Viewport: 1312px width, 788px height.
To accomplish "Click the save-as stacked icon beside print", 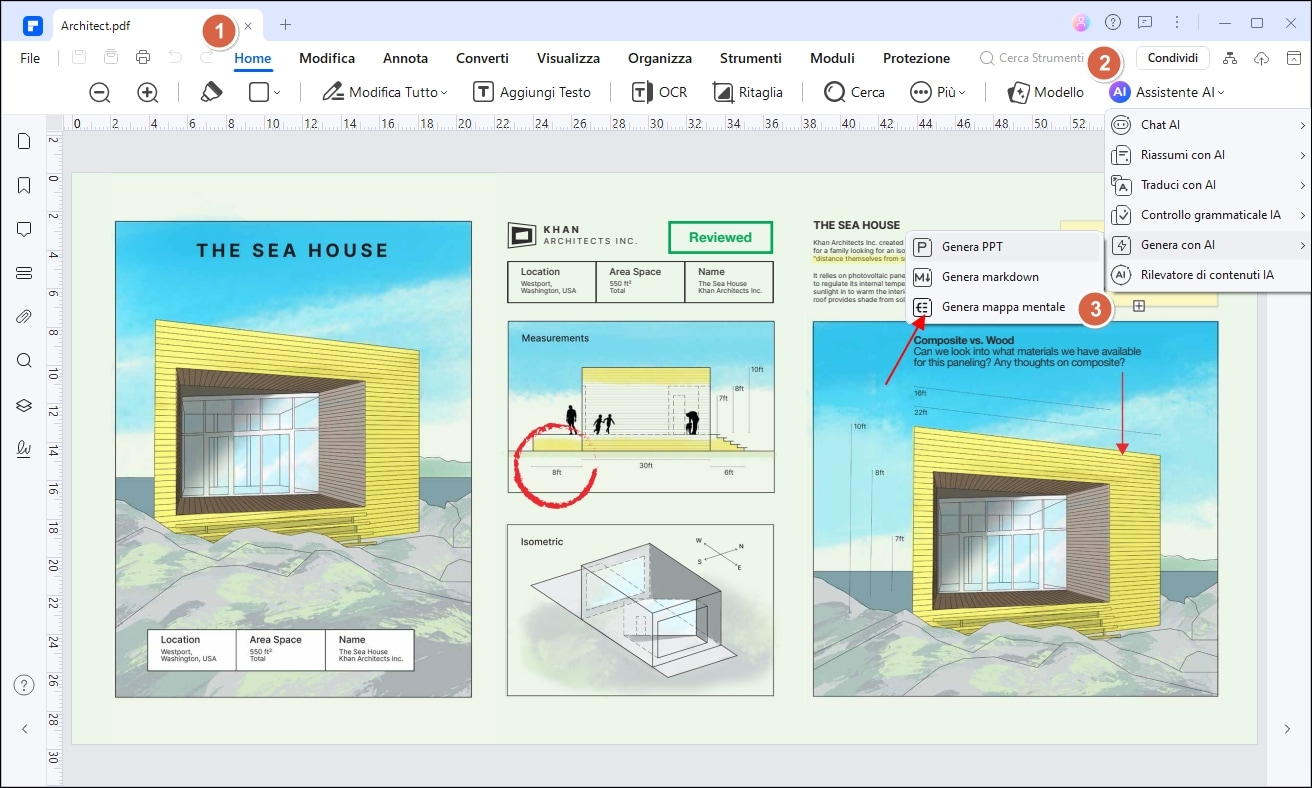I will 111,58.
